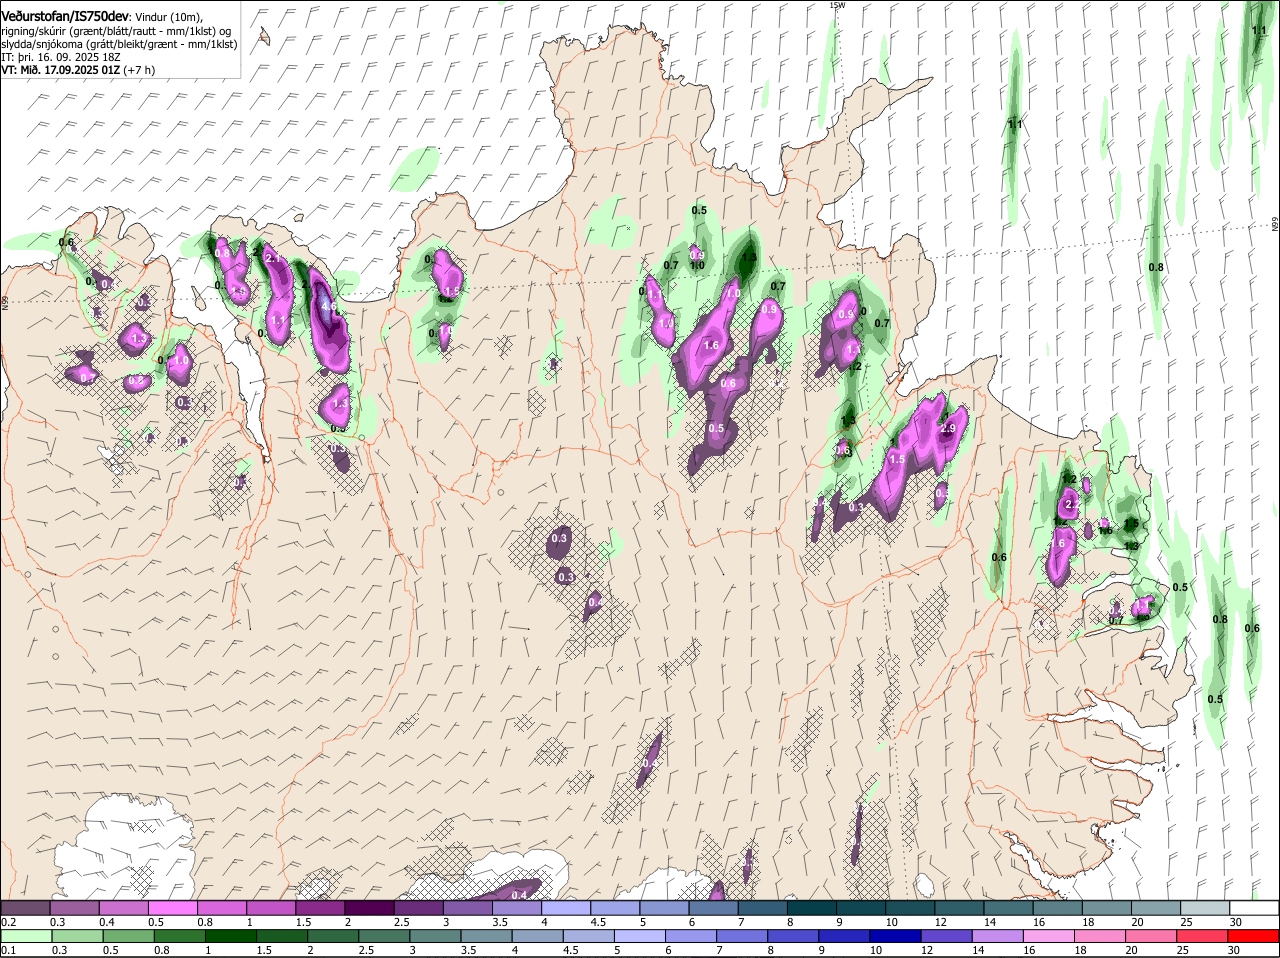
Task: Select the 'Vindur (10m)' caption text
Action: pos(168,17)
